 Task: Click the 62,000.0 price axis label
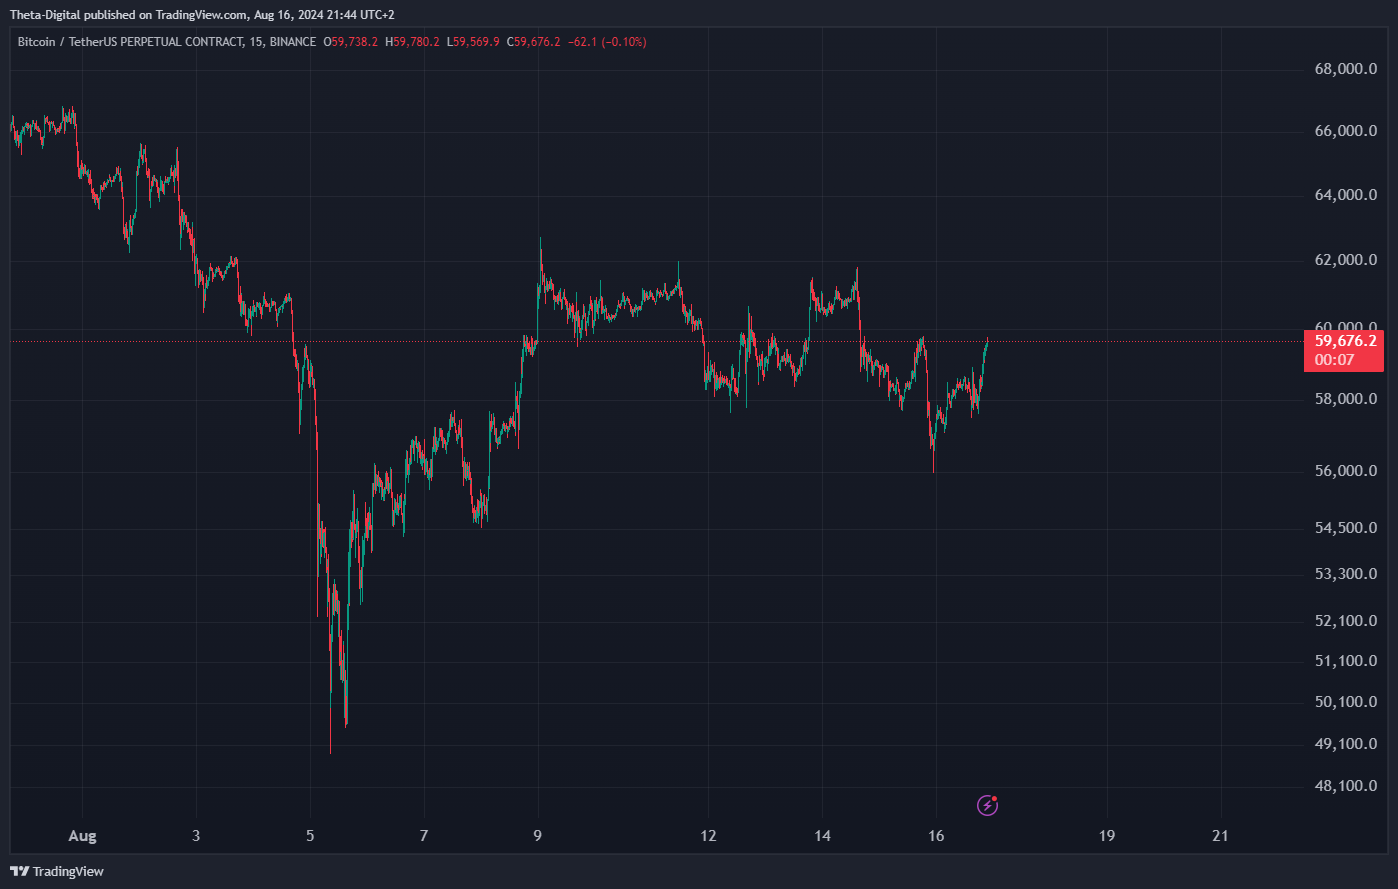pyautogui.click(x=1345, y=260)
